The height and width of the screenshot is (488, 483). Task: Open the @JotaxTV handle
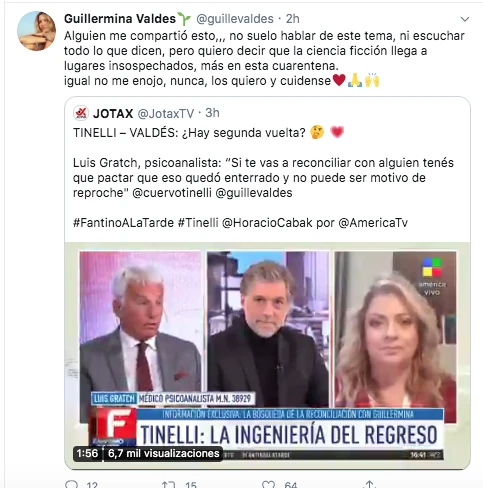(166, 114)
